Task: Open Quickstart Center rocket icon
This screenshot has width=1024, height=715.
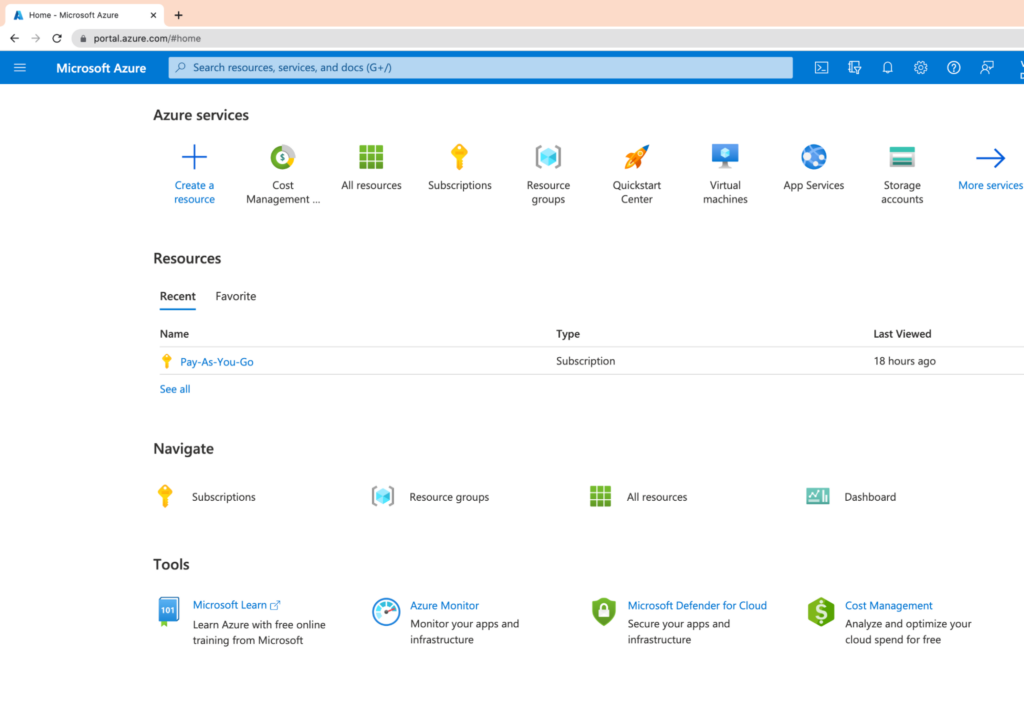Action: [x=636, y=158]
